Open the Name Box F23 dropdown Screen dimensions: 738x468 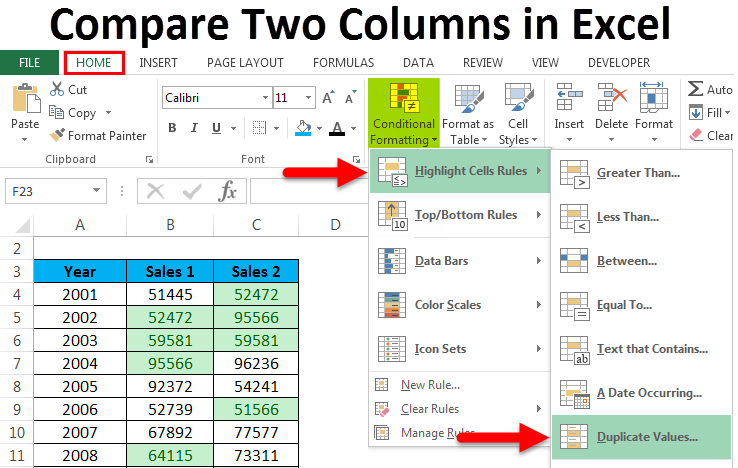(x=96, y=190)
